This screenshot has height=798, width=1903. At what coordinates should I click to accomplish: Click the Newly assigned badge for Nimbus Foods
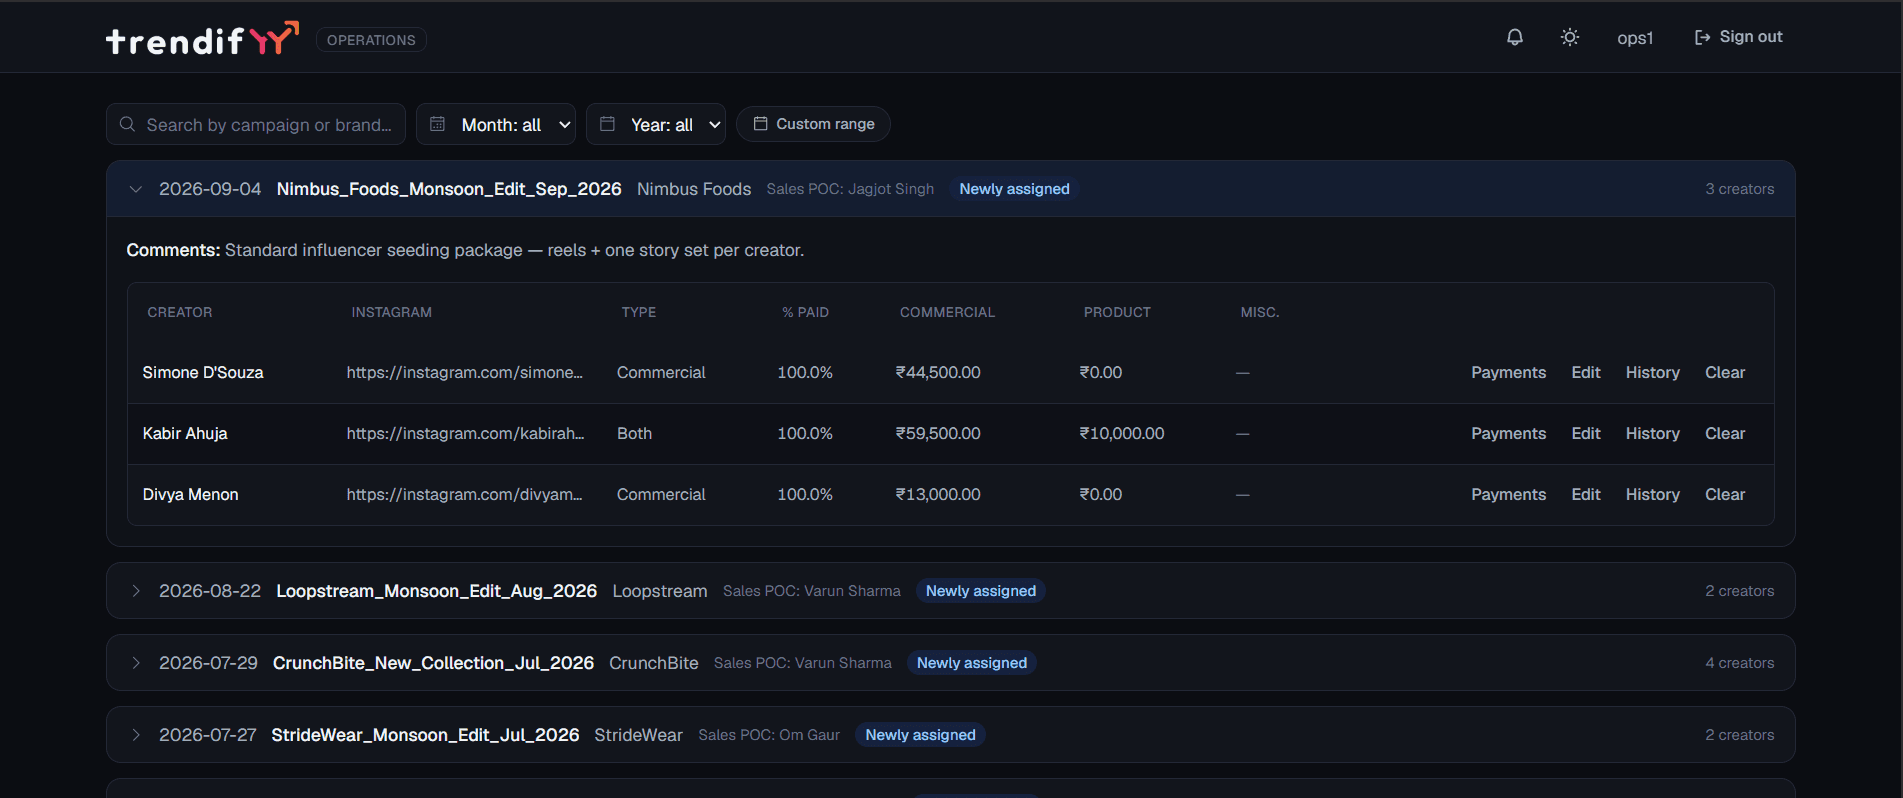[x=1014, y=189]
